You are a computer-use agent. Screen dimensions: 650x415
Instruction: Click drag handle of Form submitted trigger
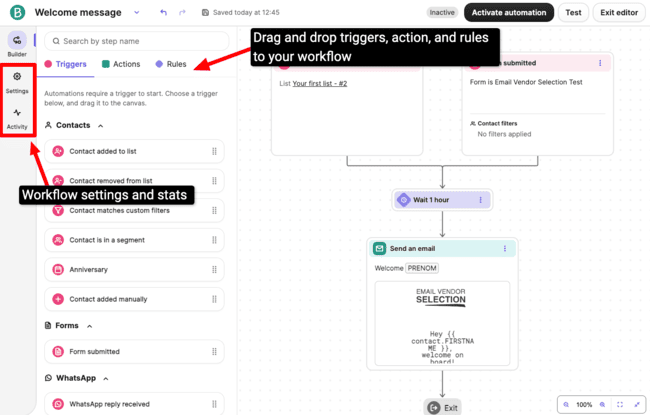[214, 352]
